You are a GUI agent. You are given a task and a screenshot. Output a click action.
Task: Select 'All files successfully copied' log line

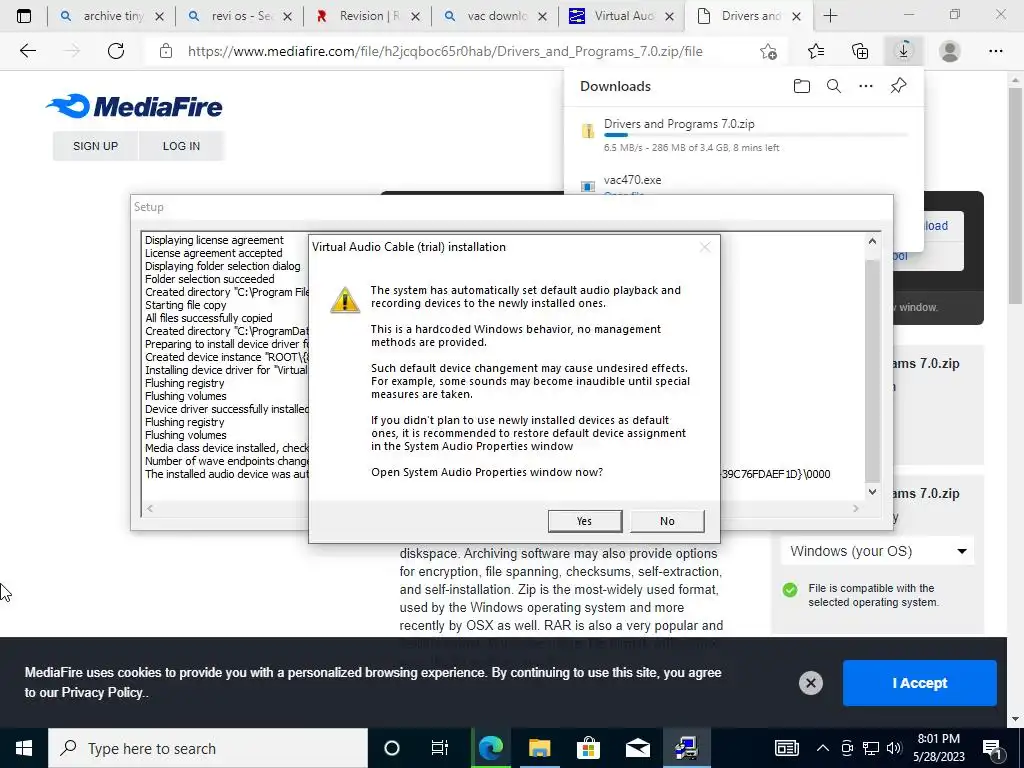(x=209, y=318)
